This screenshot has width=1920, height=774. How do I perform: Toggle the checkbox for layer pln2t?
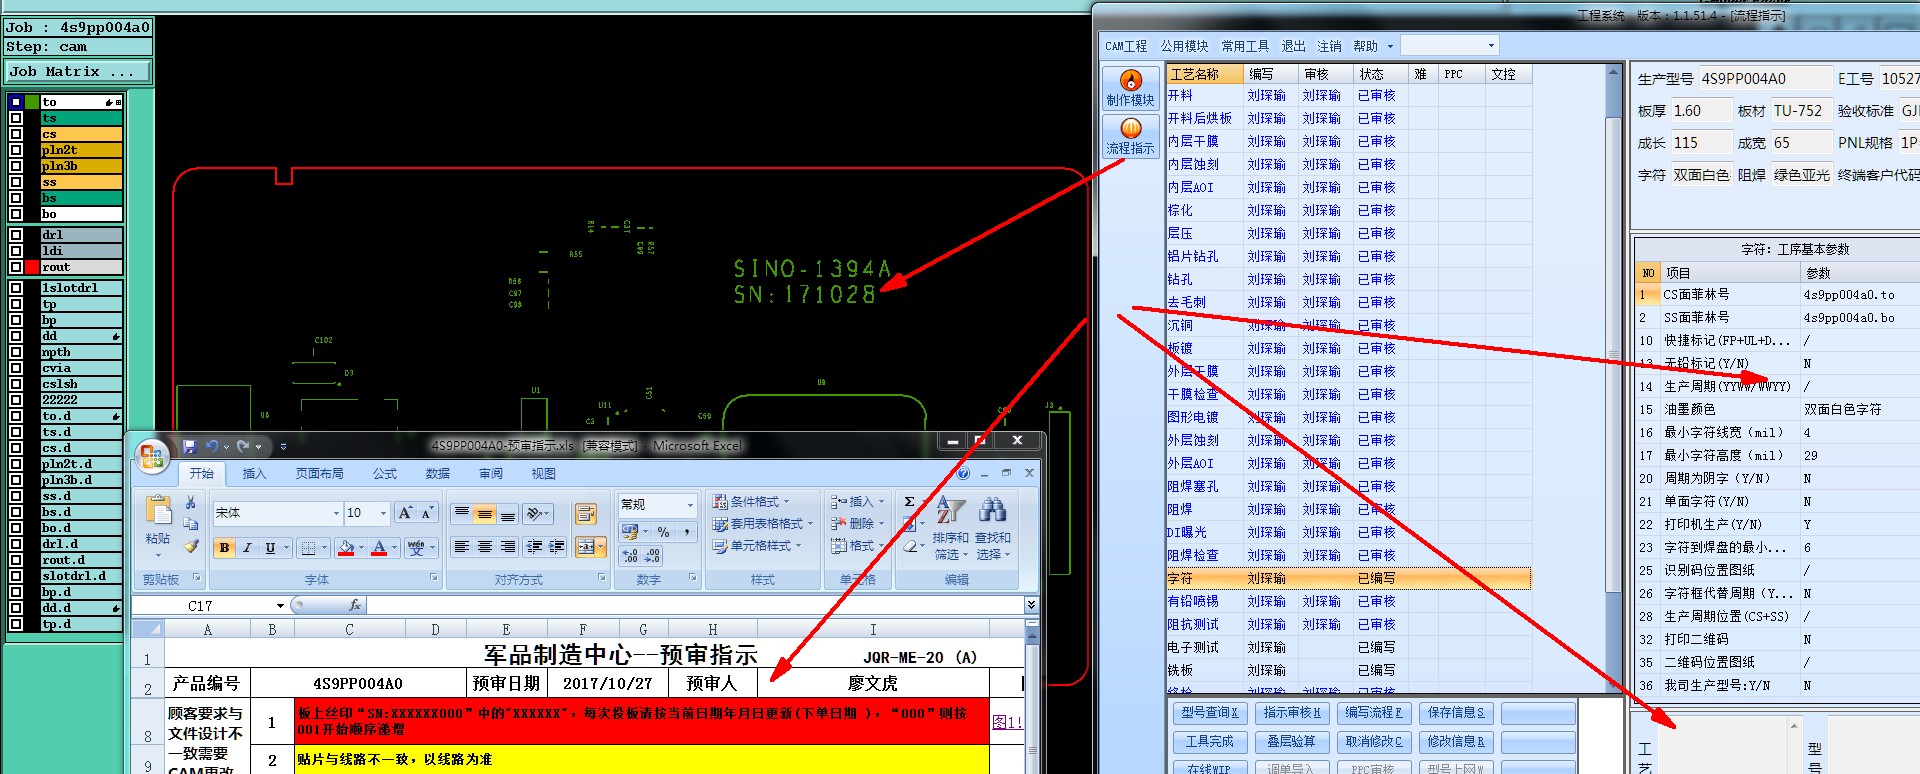[16, 150]
